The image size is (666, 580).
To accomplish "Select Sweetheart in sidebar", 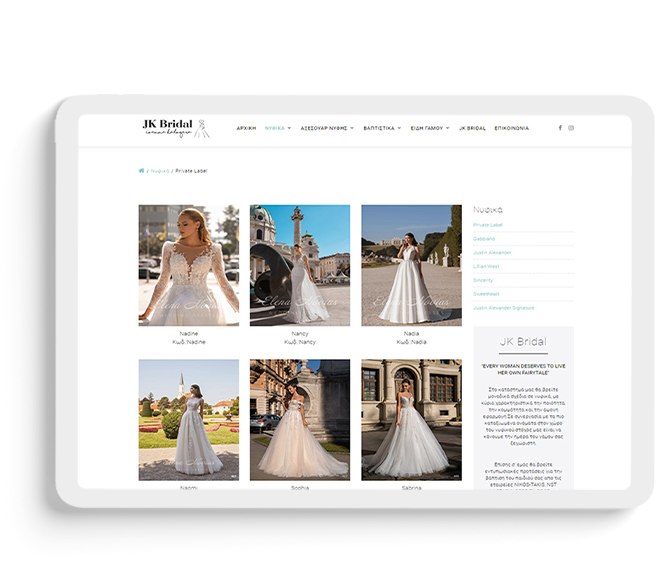I will (486, 294).
